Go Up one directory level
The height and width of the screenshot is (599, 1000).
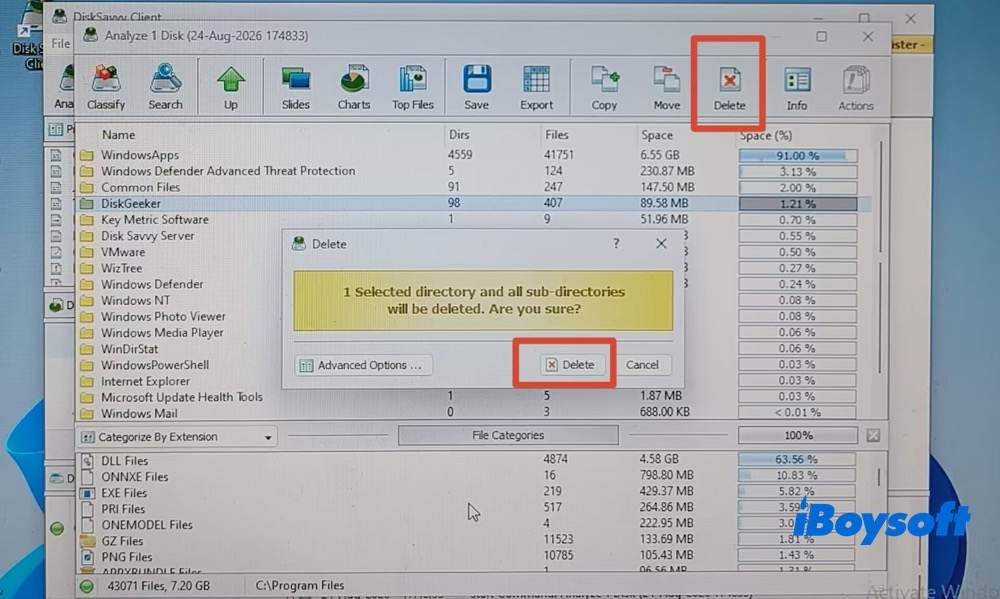pyautogui.click(x=230, y=87)
